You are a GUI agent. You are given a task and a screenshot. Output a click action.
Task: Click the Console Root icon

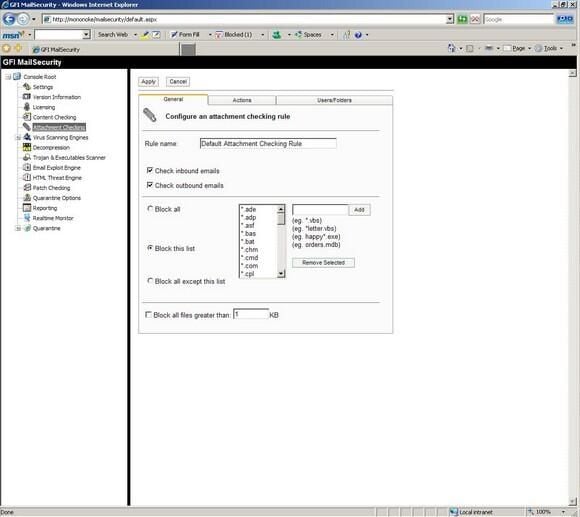[x=17, y=77]
